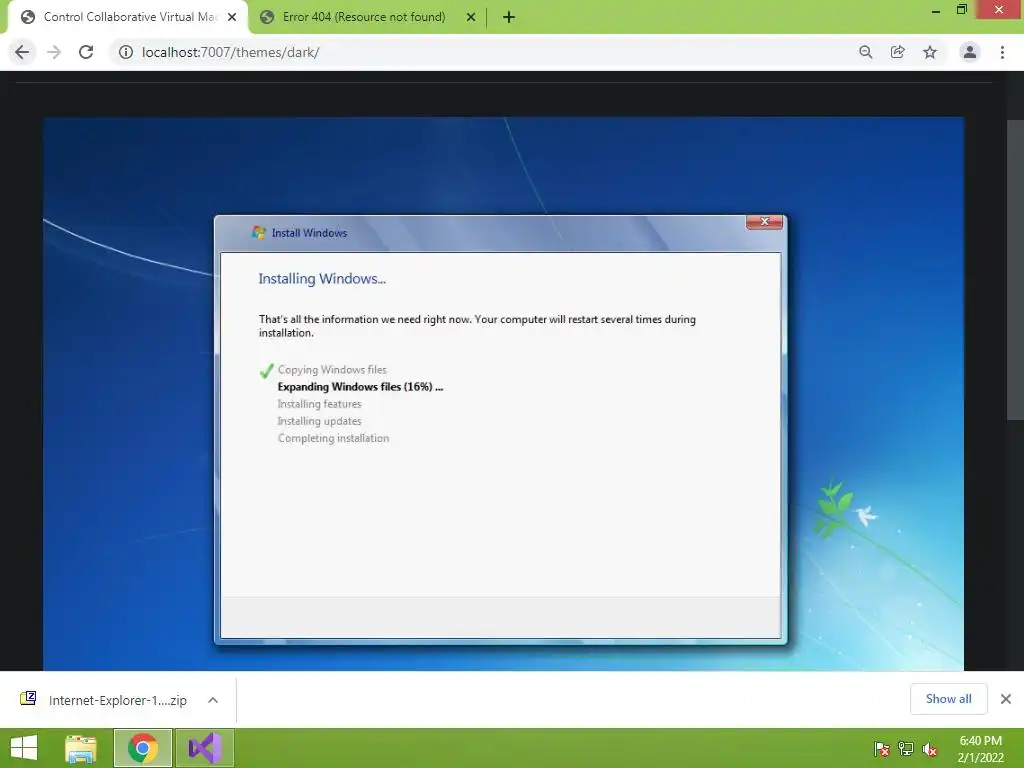Reload the current page
The image size is (1024, 768).
(x=86, y=52)
